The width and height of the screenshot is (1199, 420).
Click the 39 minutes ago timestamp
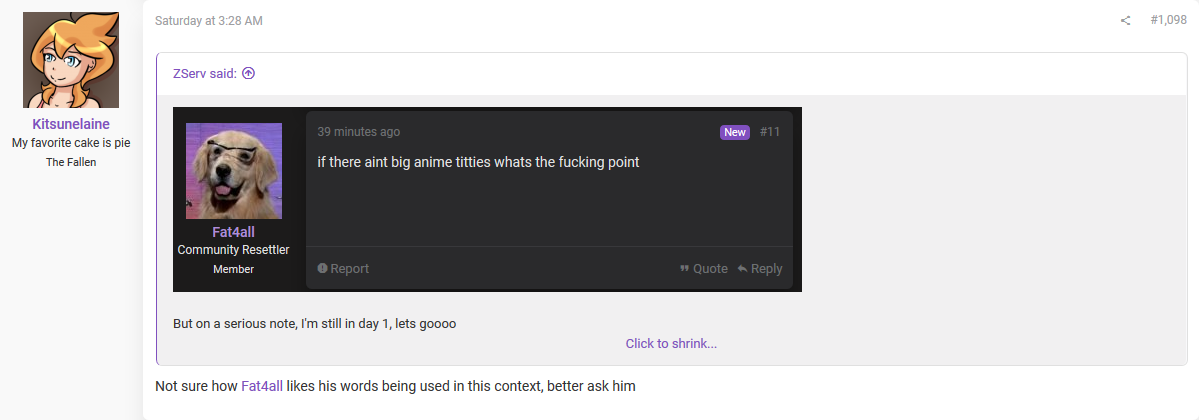pyautogui.click(x=359, y=132)
